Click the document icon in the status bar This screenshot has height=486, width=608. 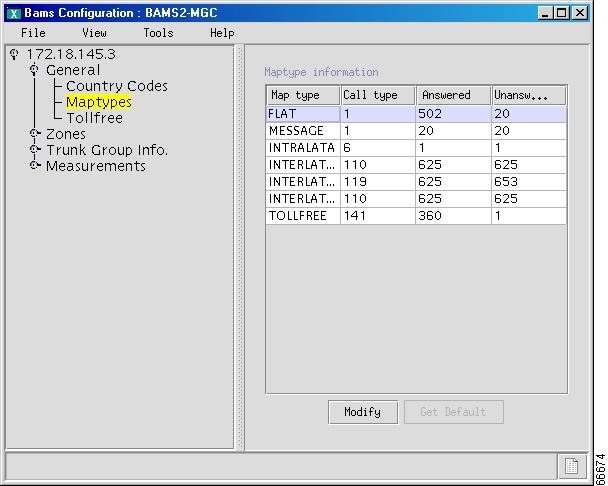[570, 466]
